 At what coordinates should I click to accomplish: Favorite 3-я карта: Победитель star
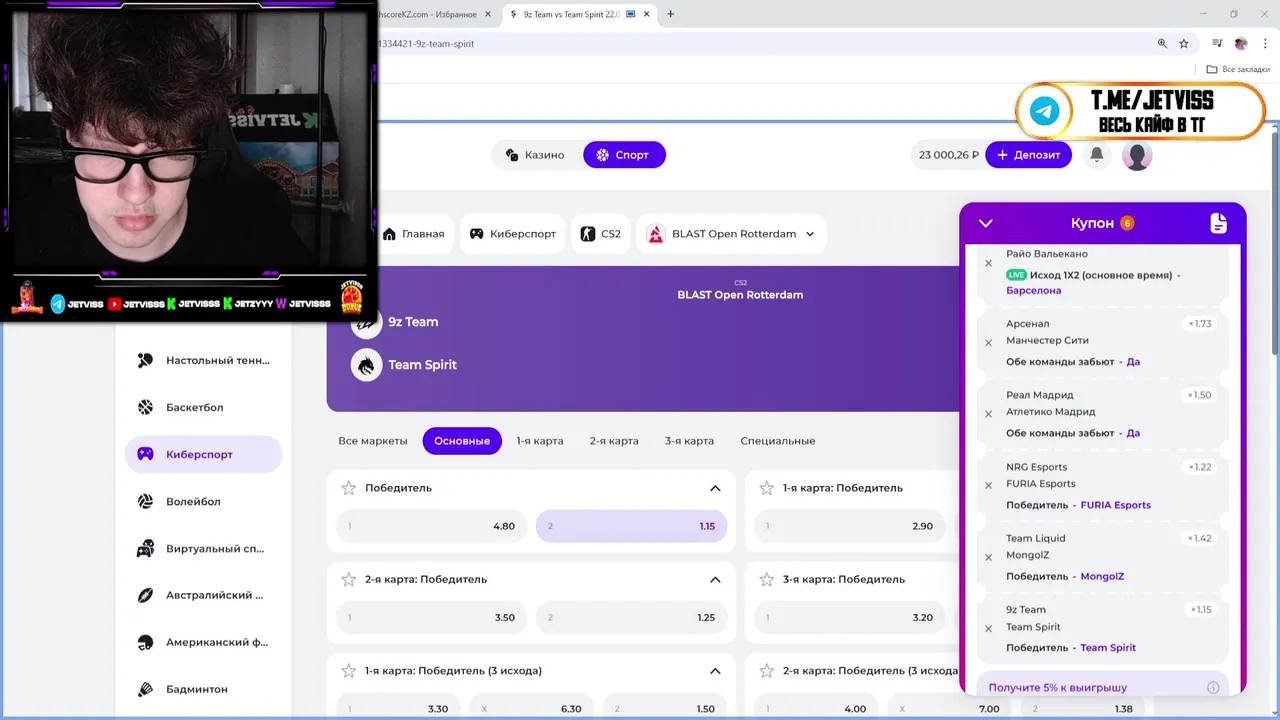tap(766, 579)
